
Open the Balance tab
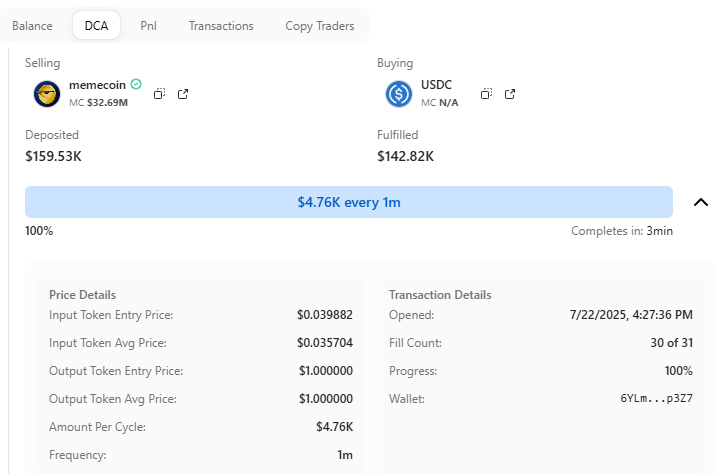32,26
